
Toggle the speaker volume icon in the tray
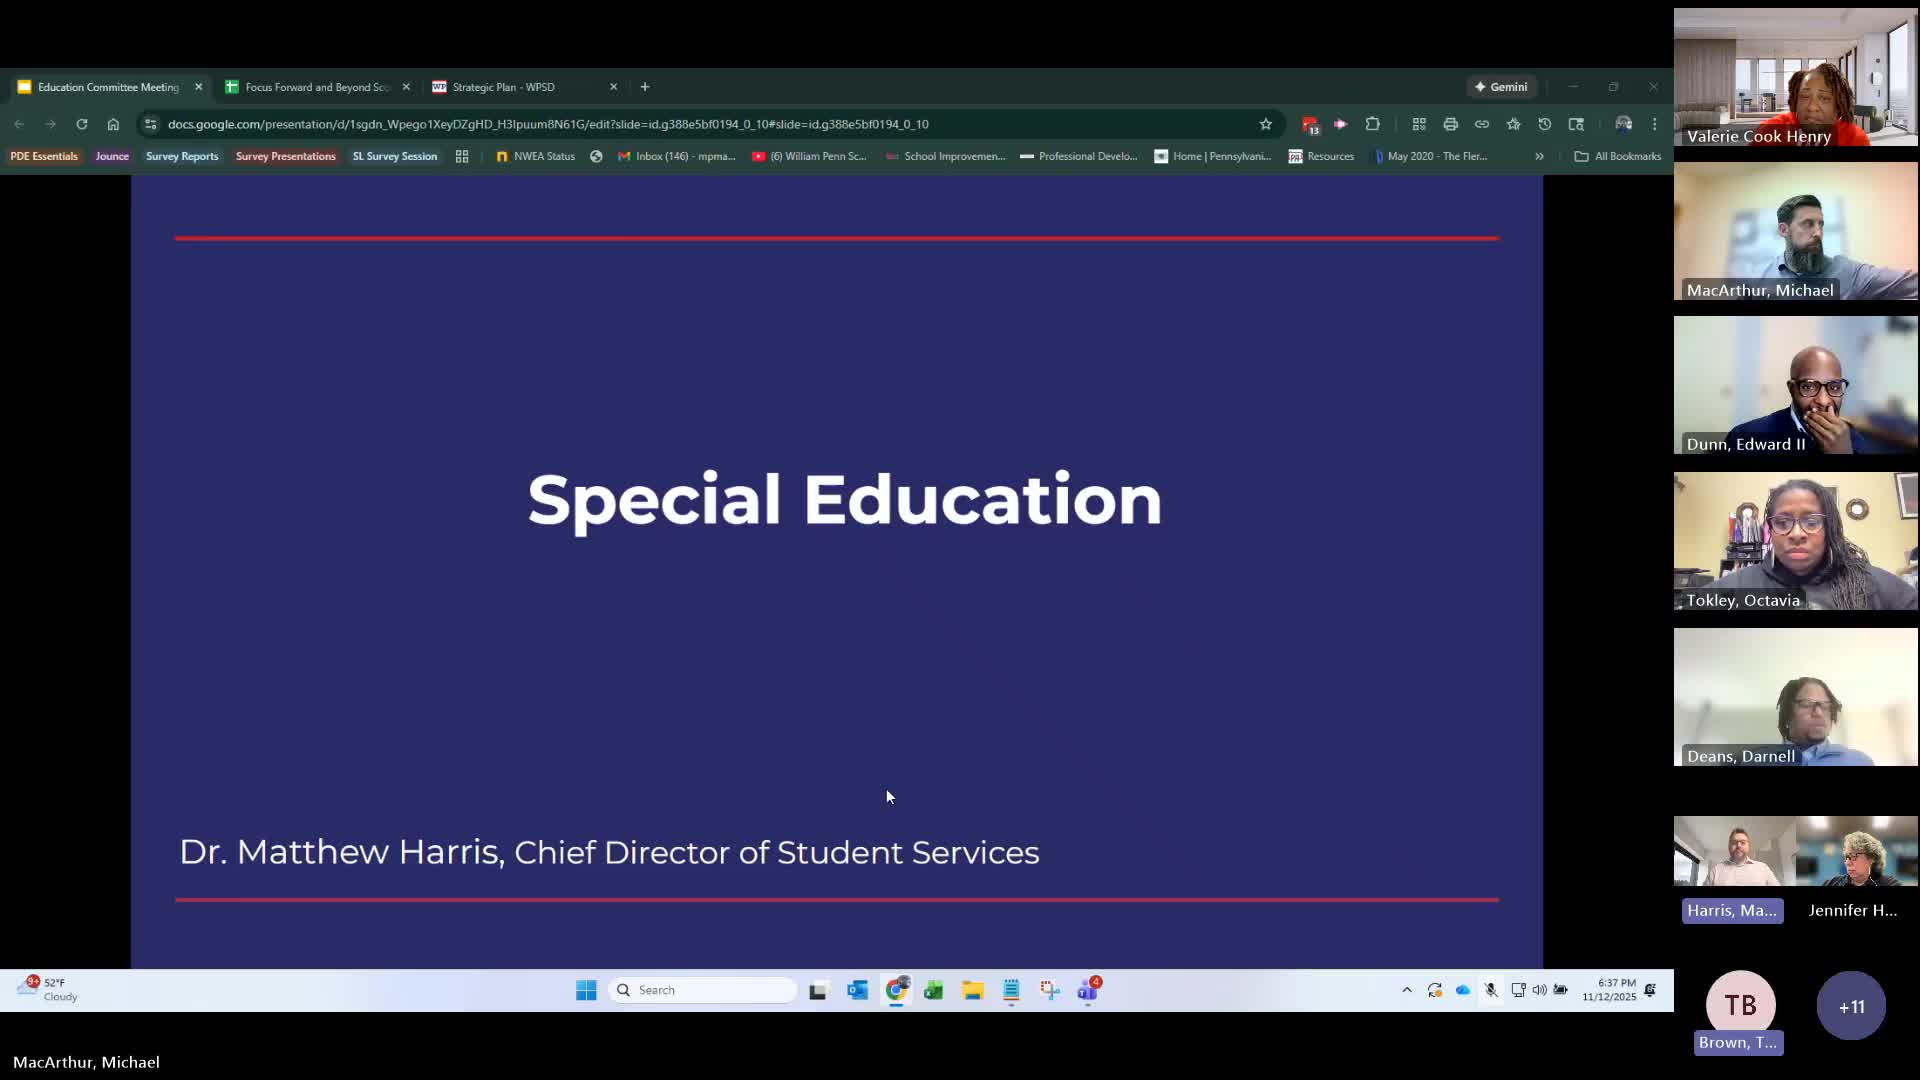coord(1539,990)
